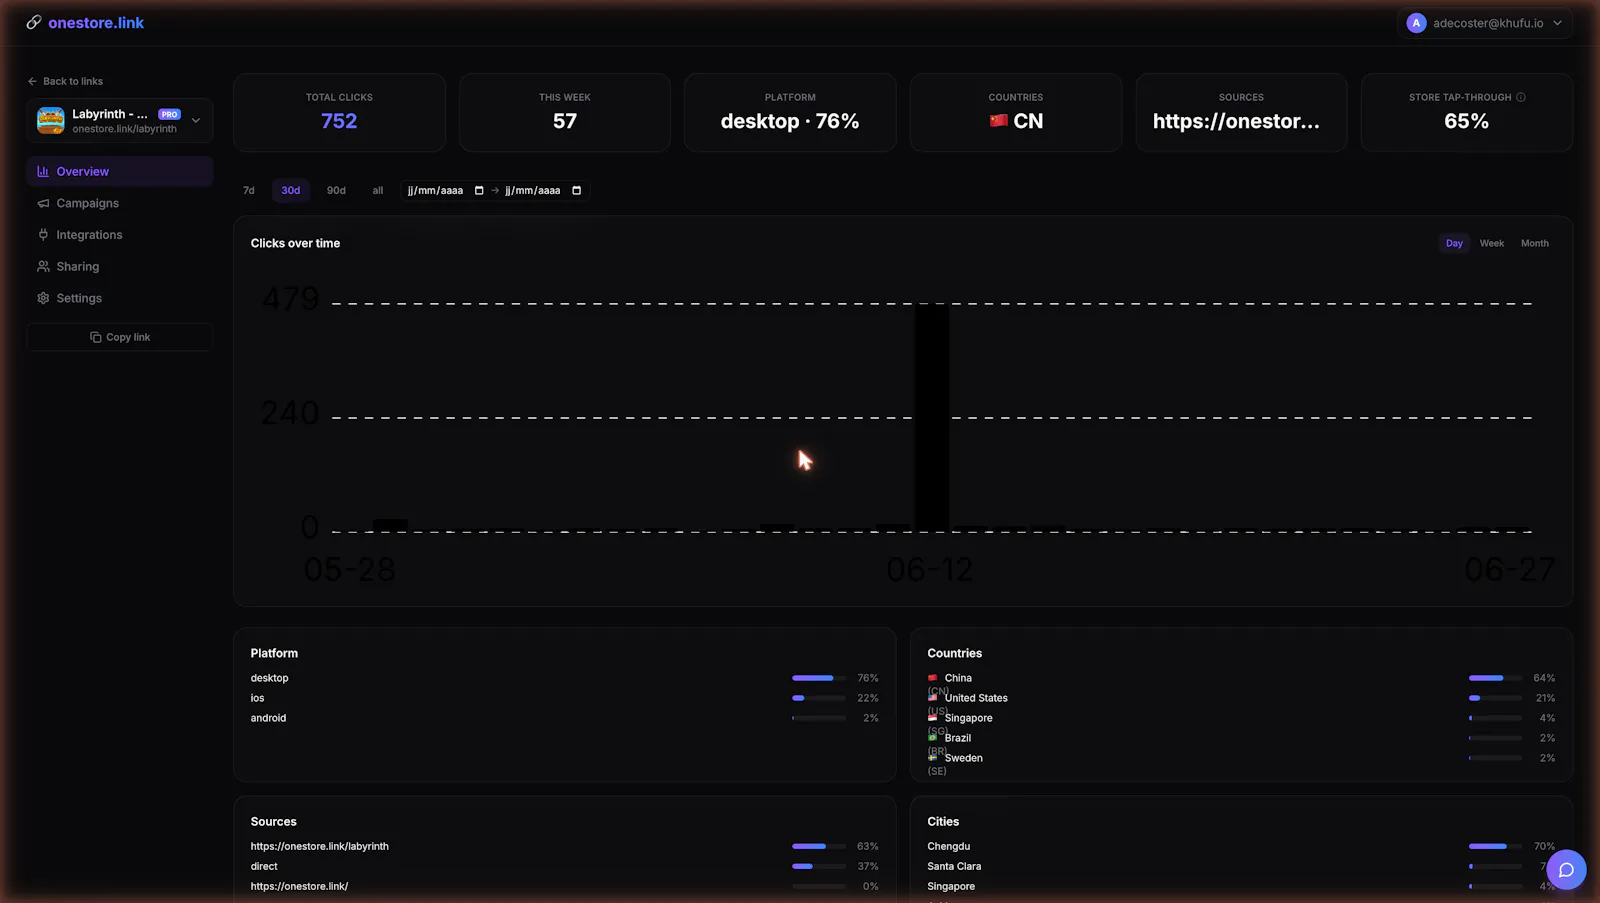This screenshot has height=903, width=1600.
Task: Select the 7d time range
Action: (x=249, y=190)
